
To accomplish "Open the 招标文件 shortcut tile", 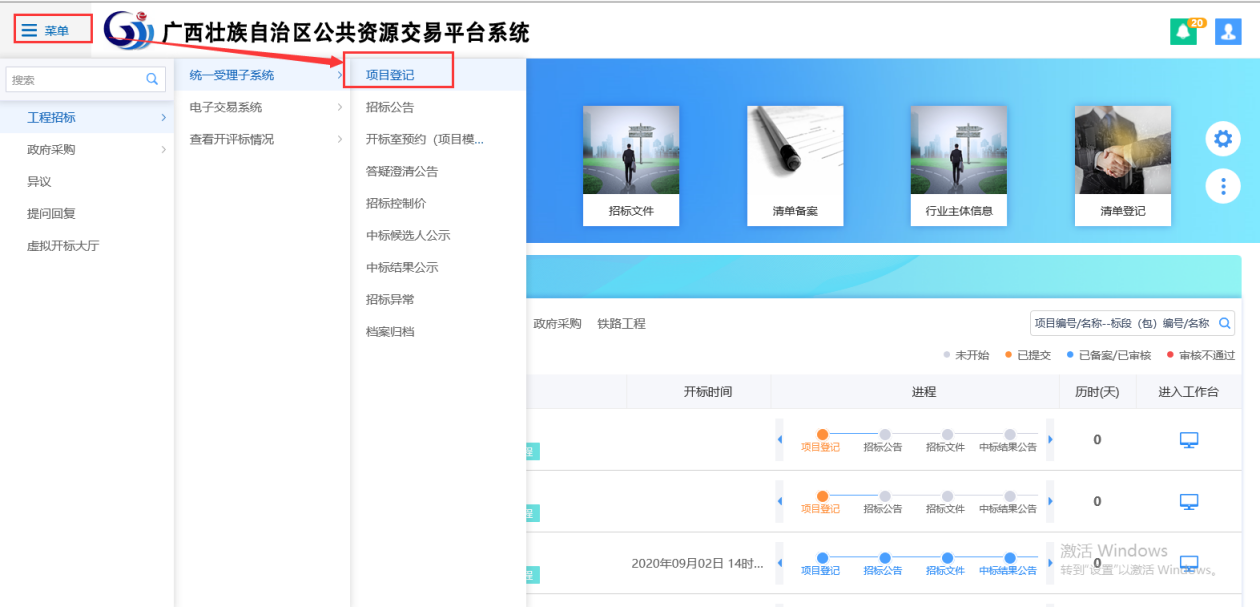I will click(631, 165).
